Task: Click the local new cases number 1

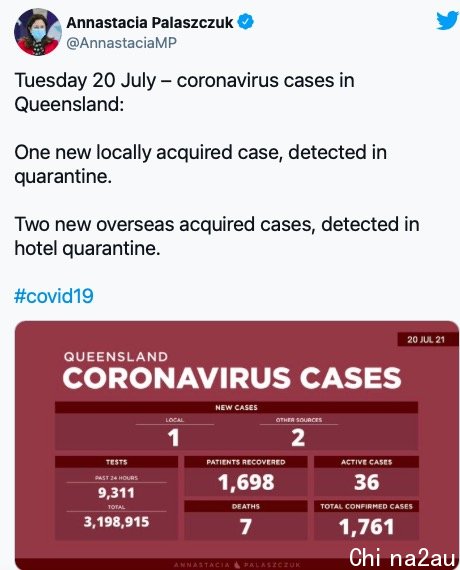Action: [174, 438]
